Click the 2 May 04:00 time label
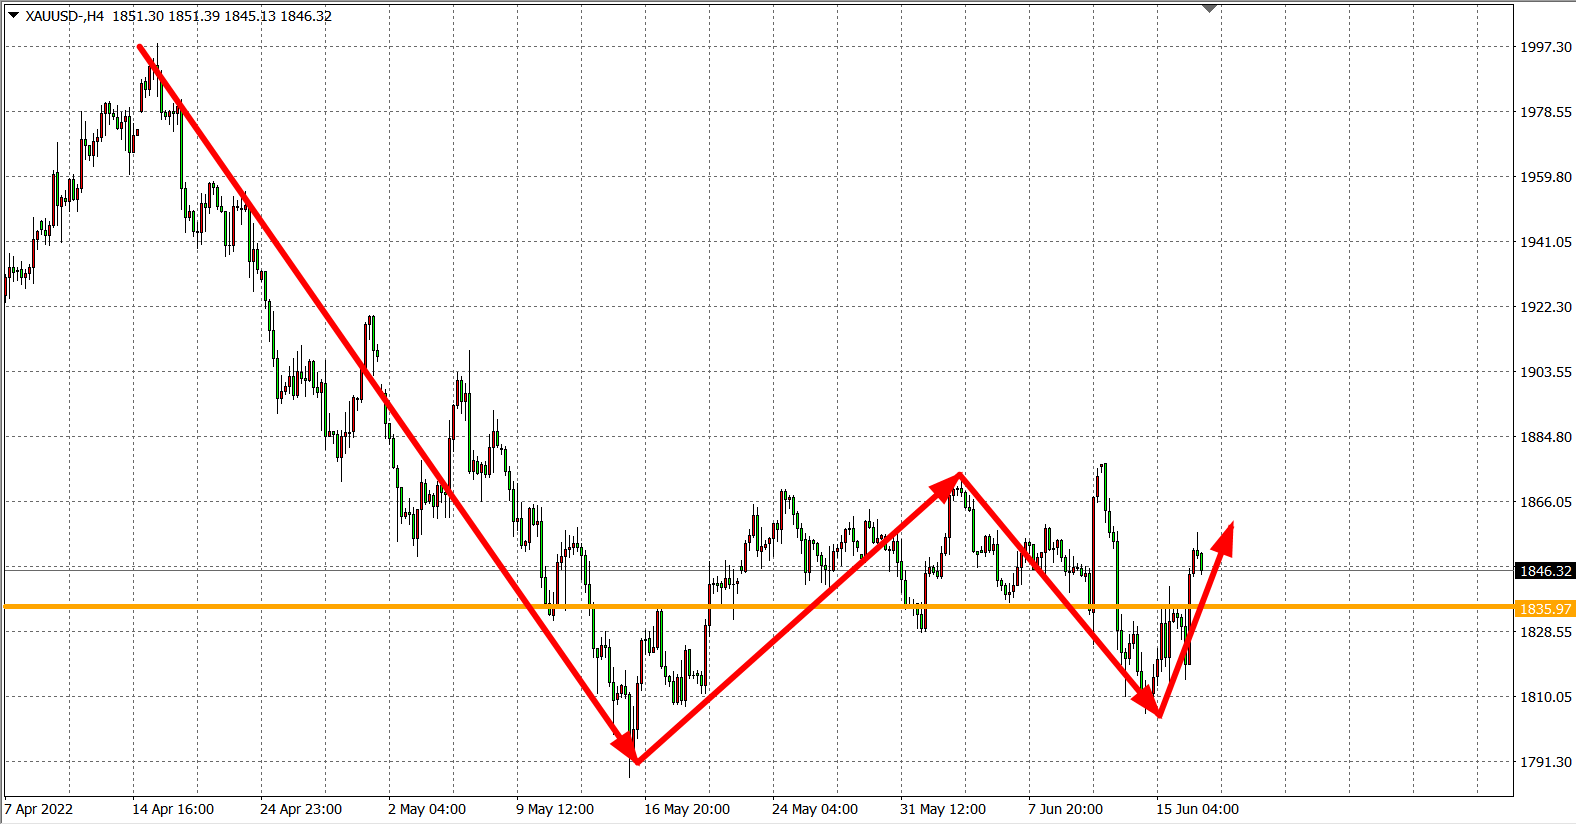The width and height of the screenshot is (1576, 825). 427,809
